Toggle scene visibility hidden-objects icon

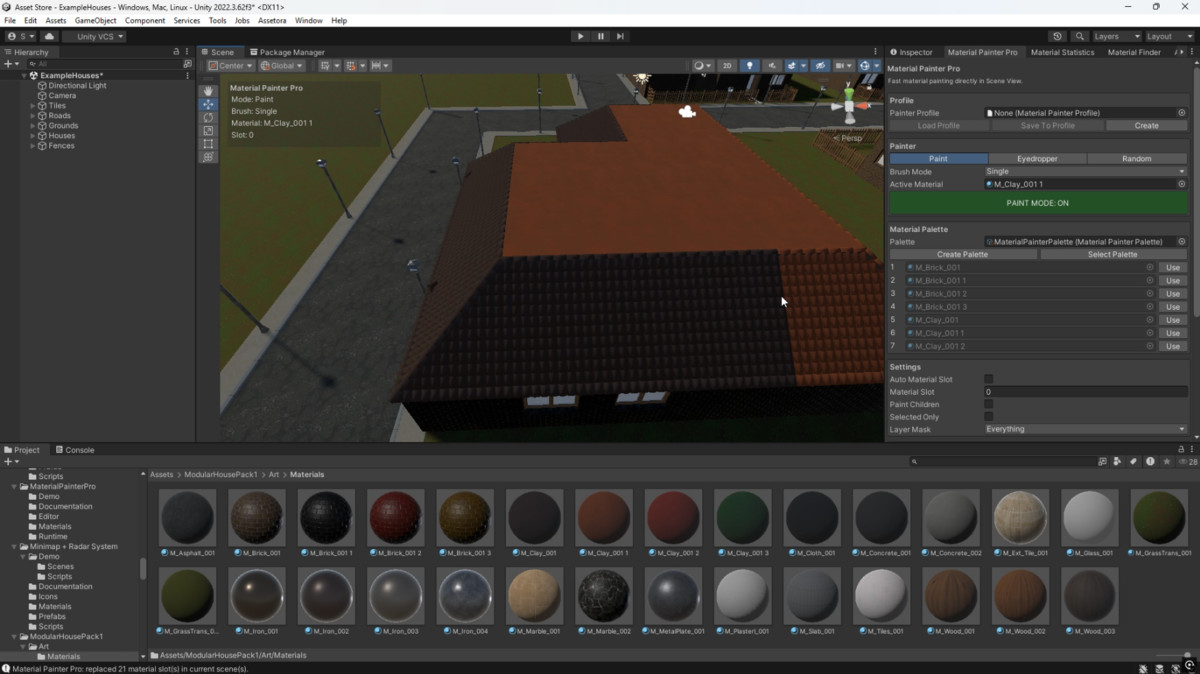pyautogui.click(x=820, y=66)
